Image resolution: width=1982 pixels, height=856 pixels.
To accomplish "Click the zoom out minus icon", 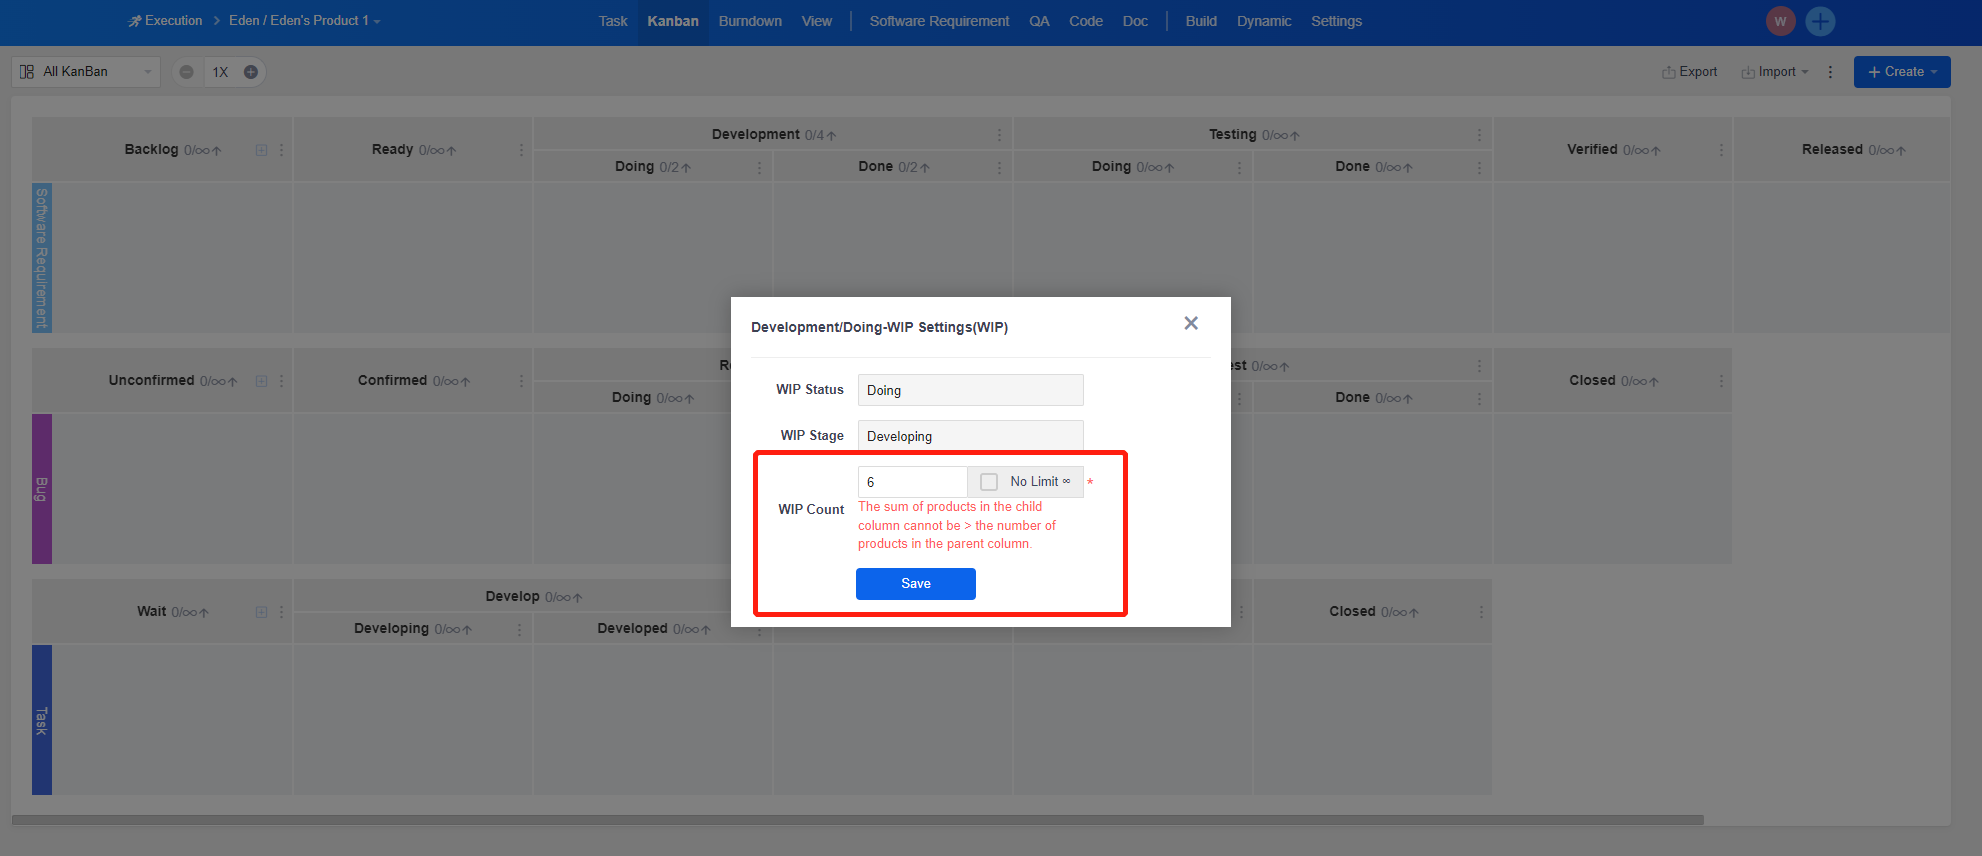I will 186,72.
